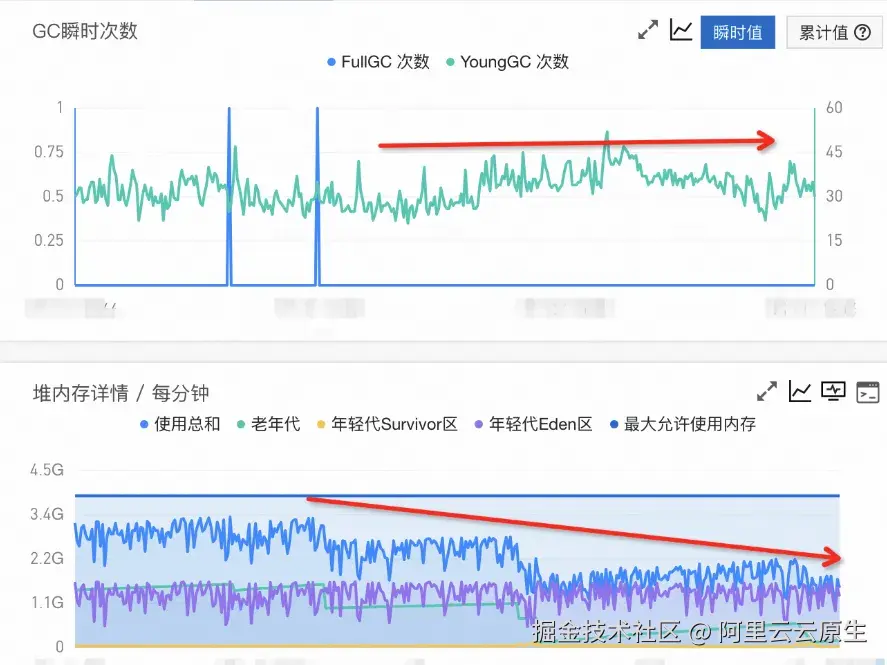The height and width of the screenshot is (665, 887).
Task: Click the 60 label on right axis
Action: point(834,107)
